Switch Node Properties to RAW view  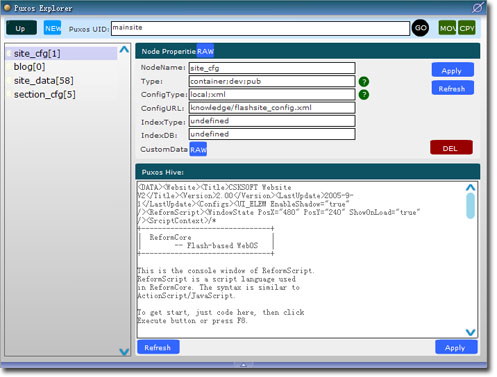[x=205, y=51]
